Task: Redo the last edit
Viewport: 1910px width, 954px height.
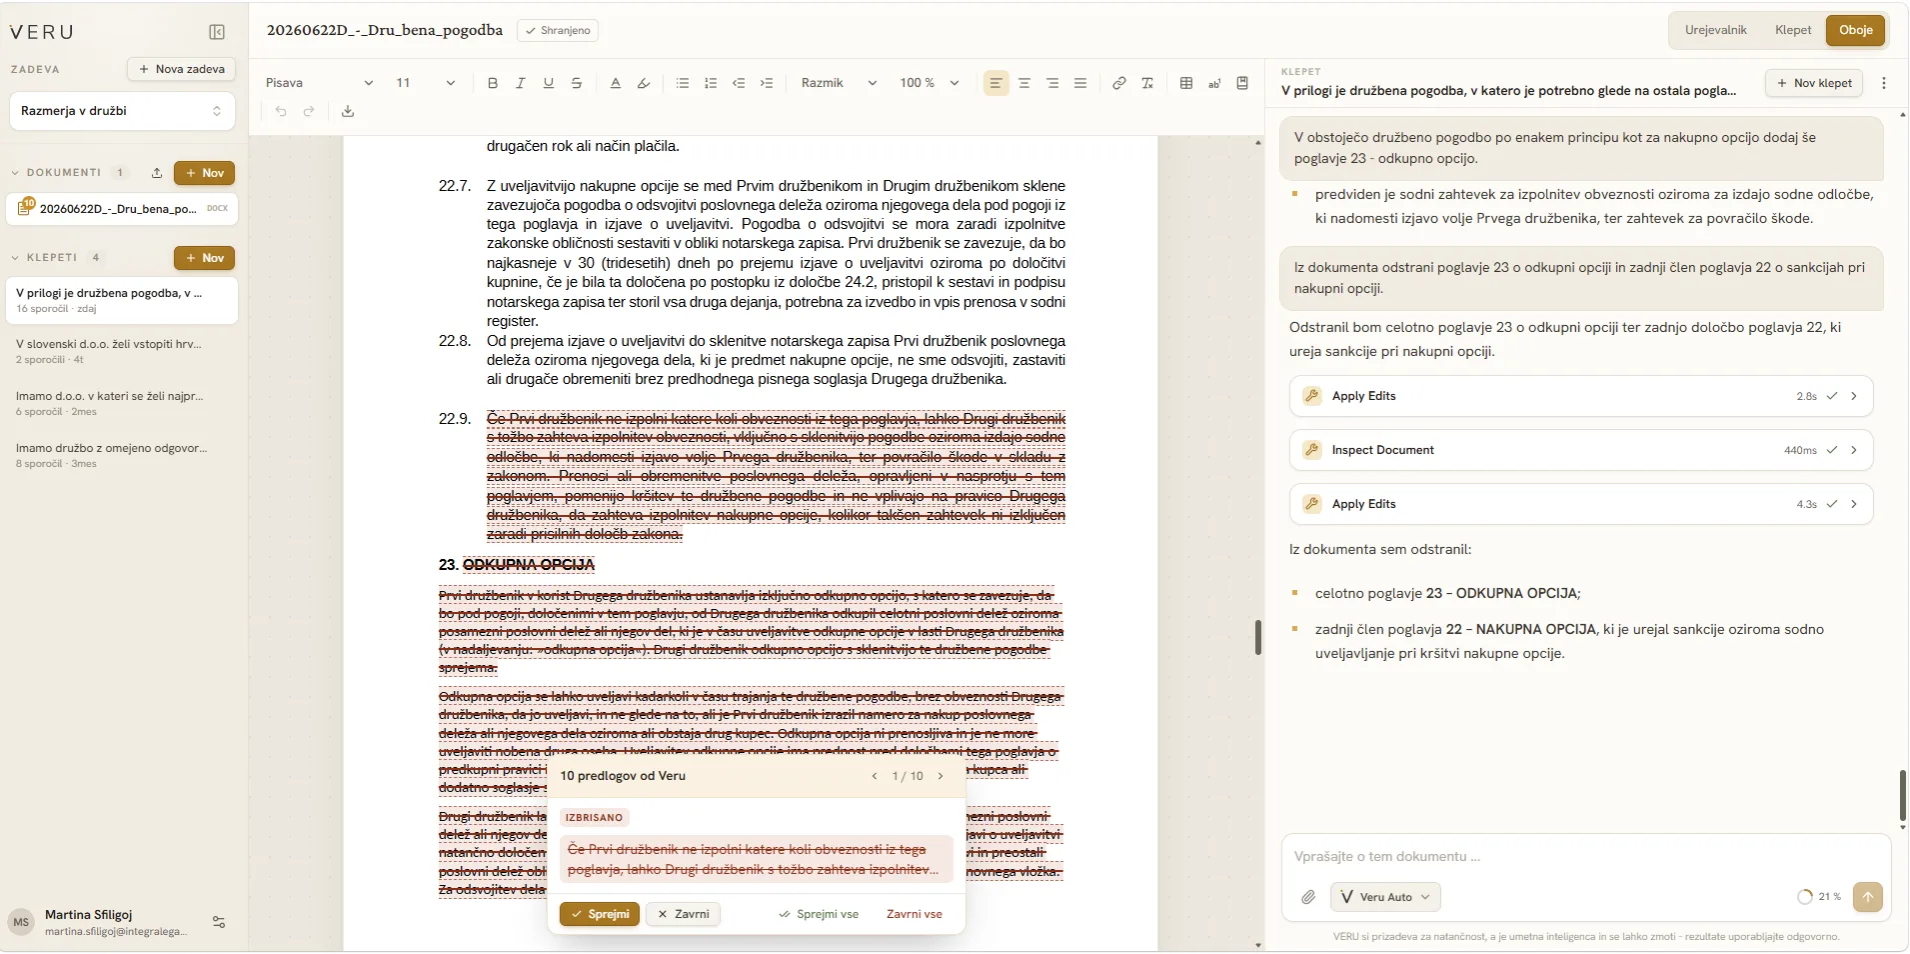Action: pos(309,111)
